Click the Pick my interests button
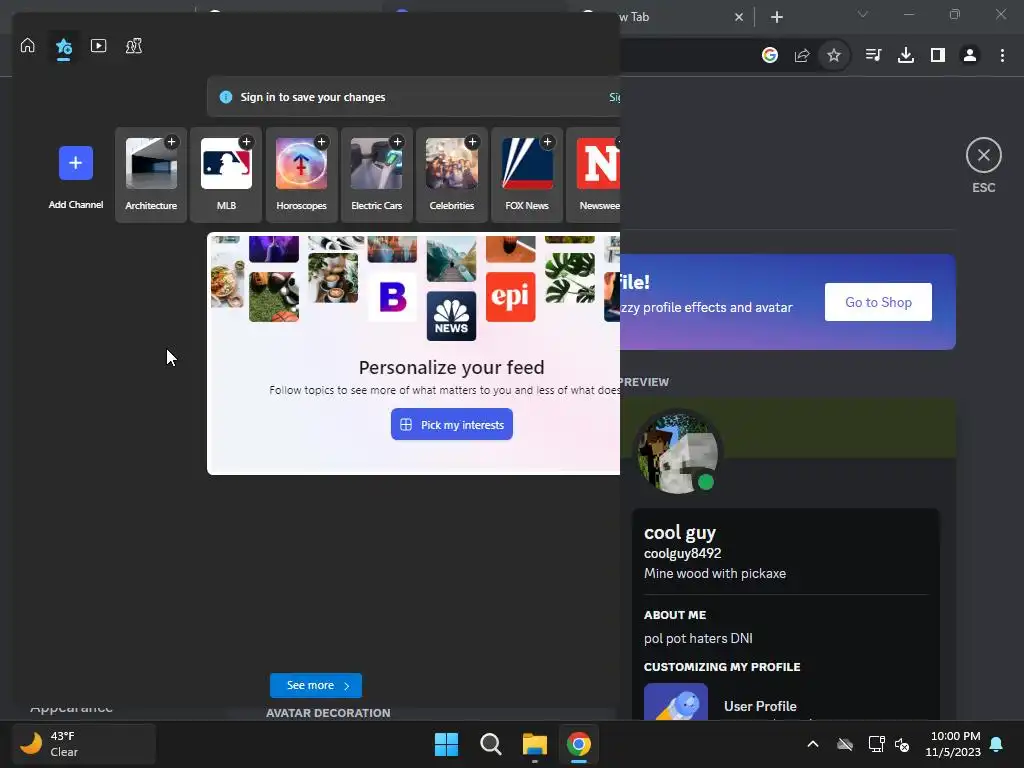 point(452,424)
